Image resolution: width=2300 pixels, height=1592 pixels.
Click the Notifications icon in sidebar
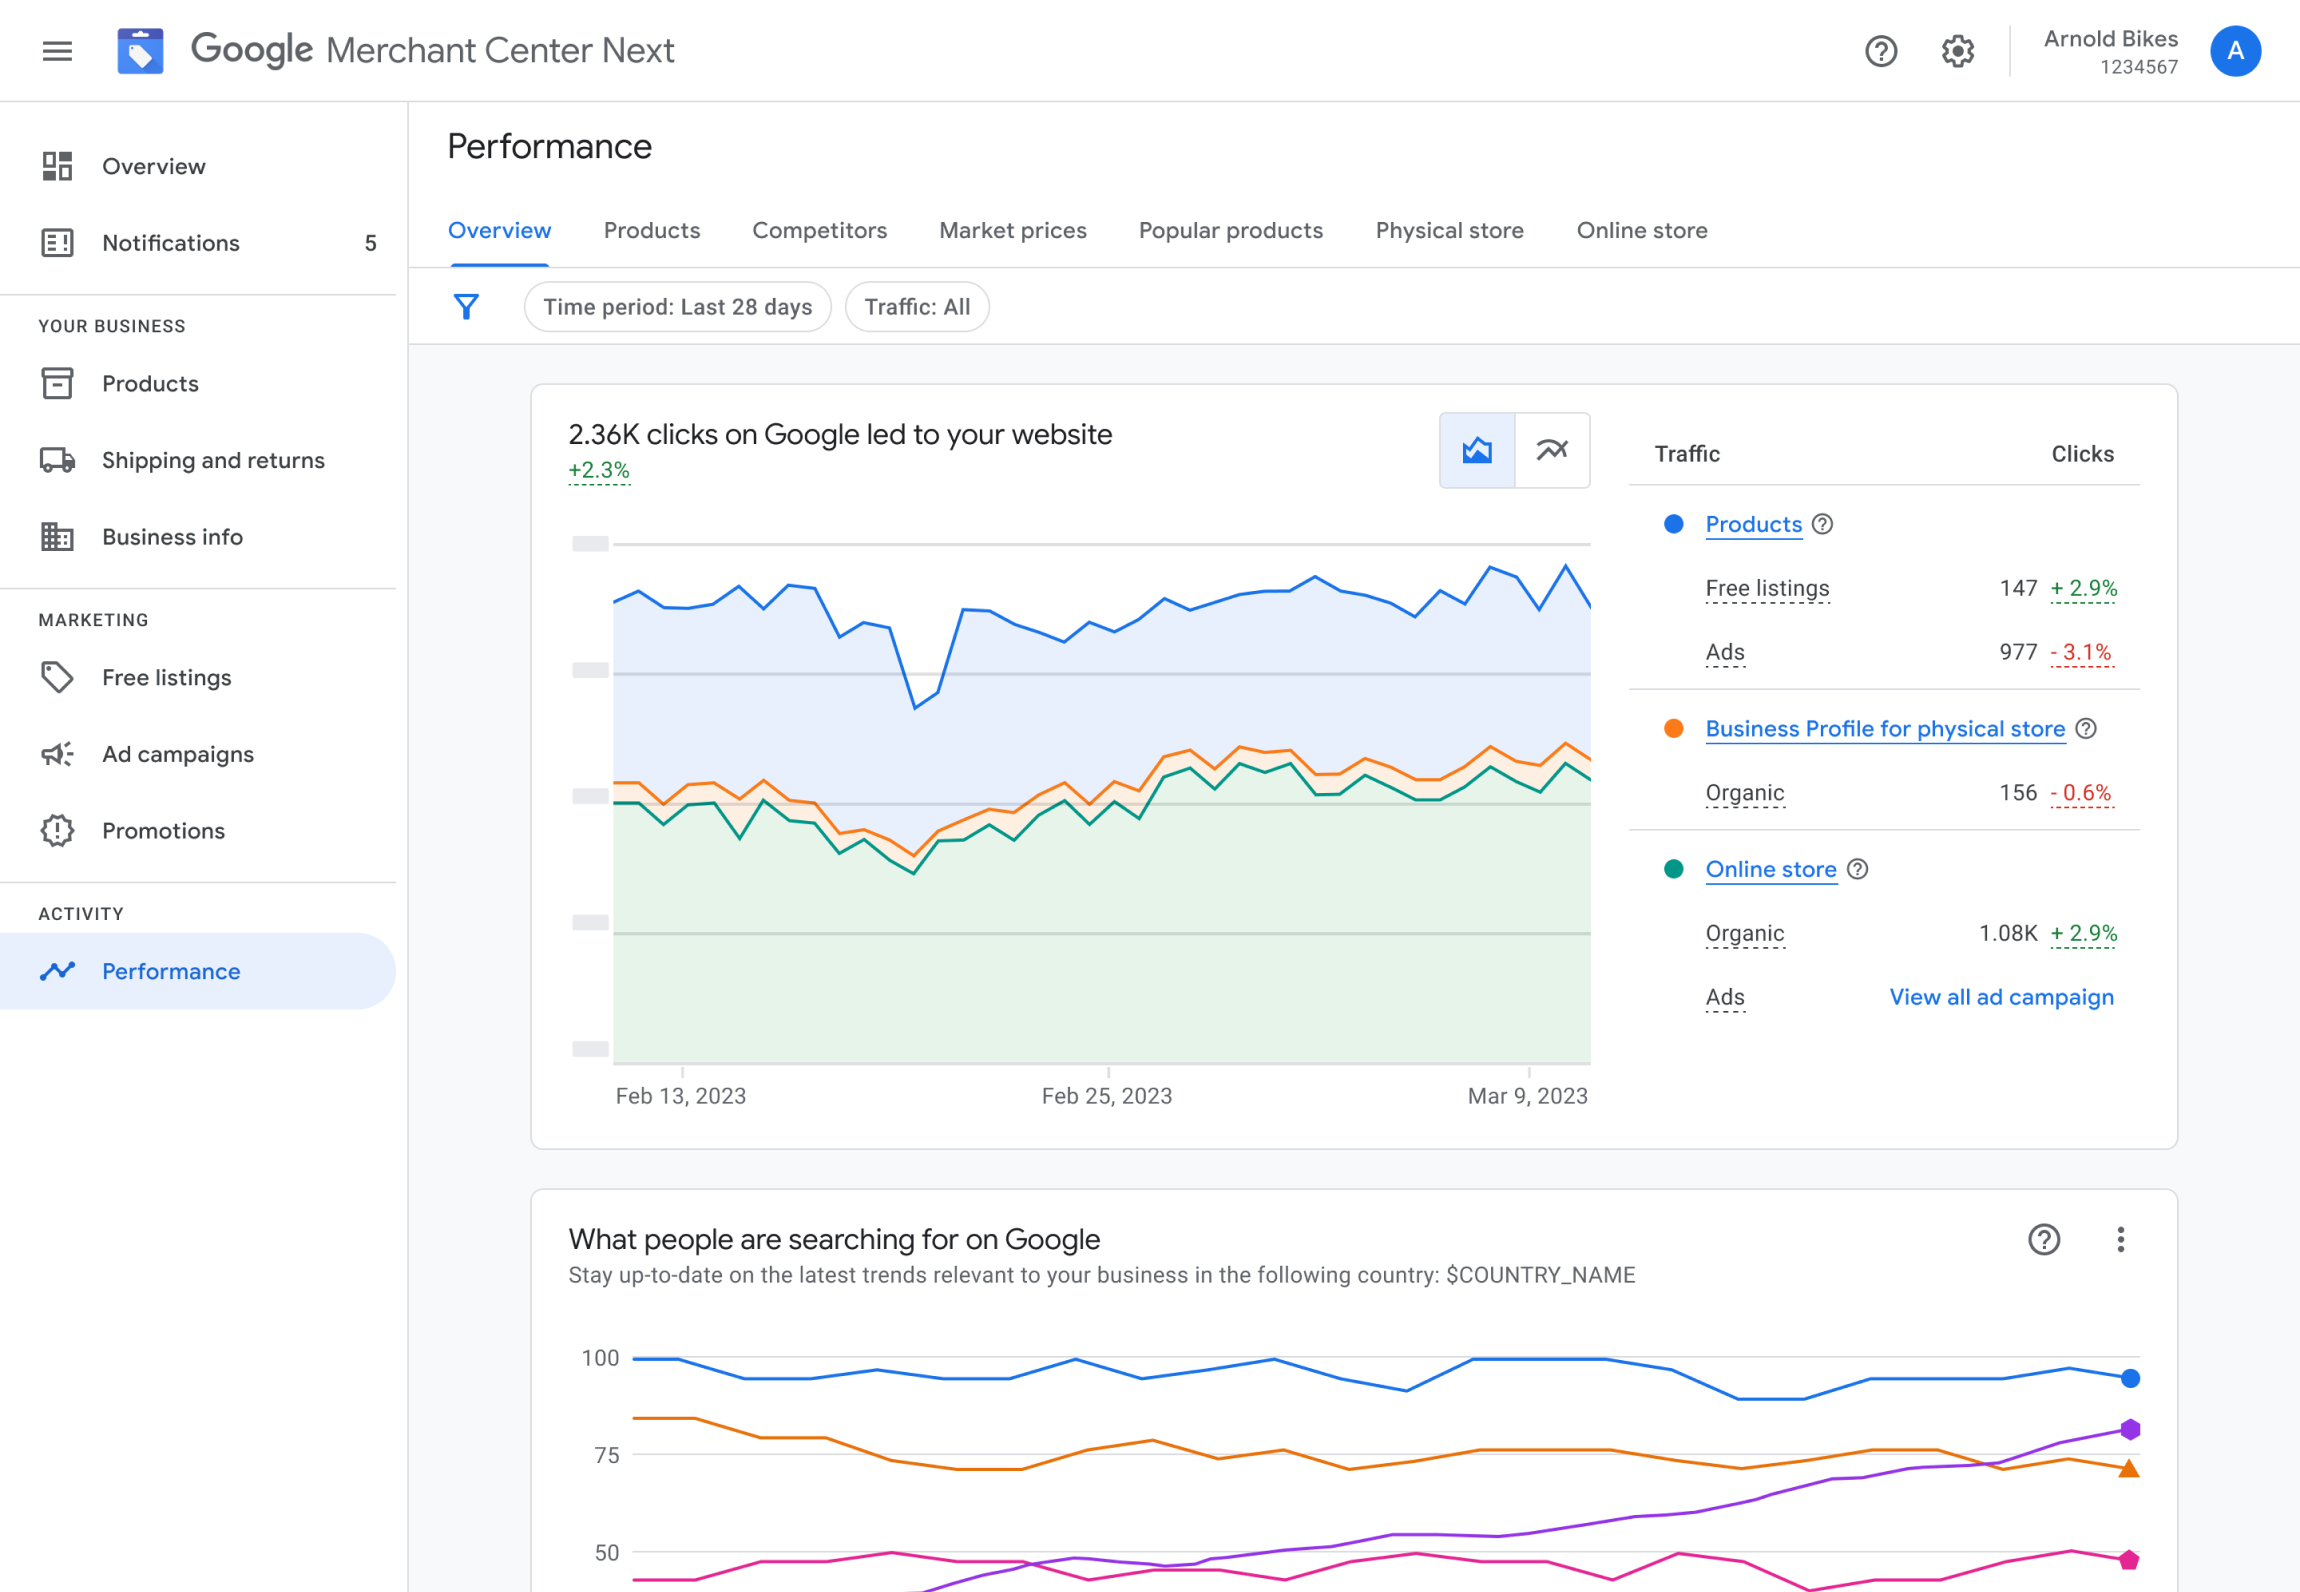(x=57, y=243)
